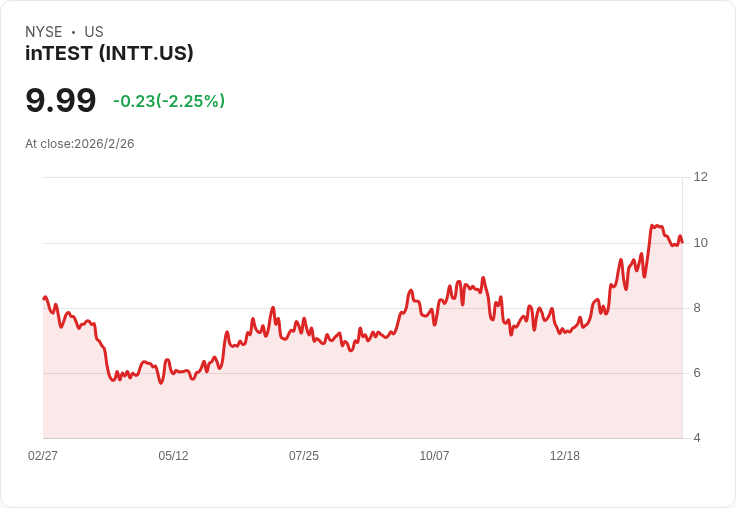Click the 10 price axis label

pos(700,243)
